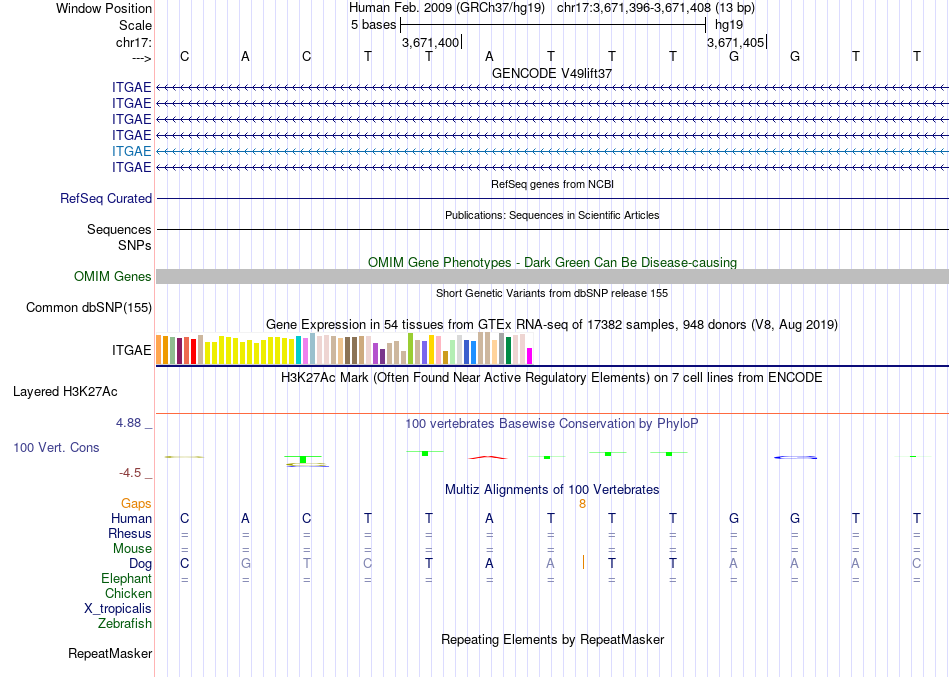Open Multiz Alignments of 100 Vertebrates title
This screenshot has height=677, width=950.
click(x=552, y=490)
